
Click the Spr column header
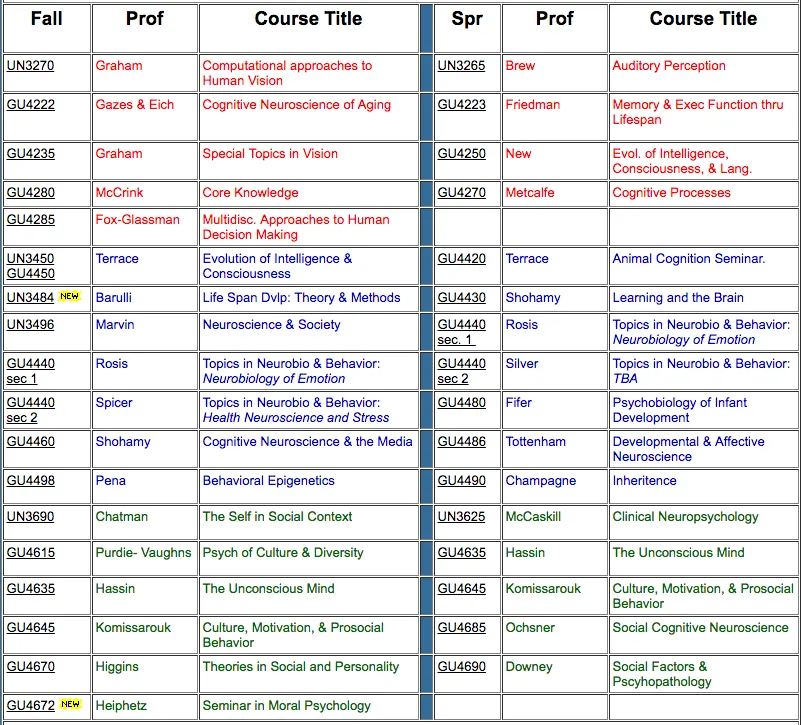tap(466, 19)
